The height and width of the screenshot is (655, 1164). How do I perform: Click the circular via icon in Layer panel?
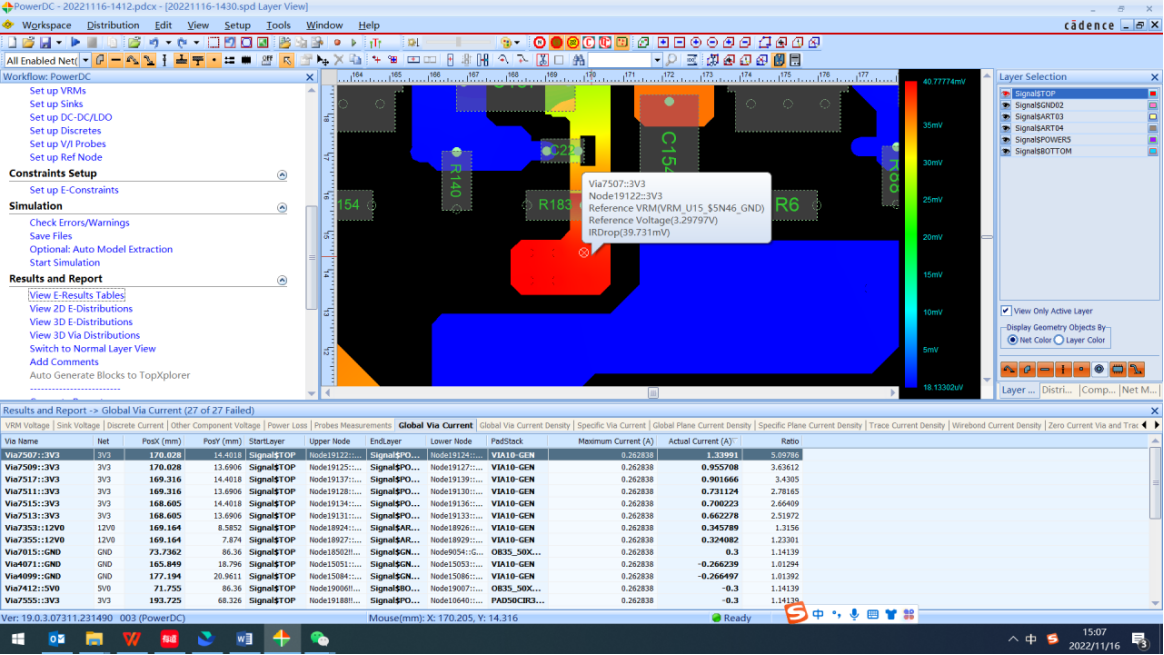1099,369
